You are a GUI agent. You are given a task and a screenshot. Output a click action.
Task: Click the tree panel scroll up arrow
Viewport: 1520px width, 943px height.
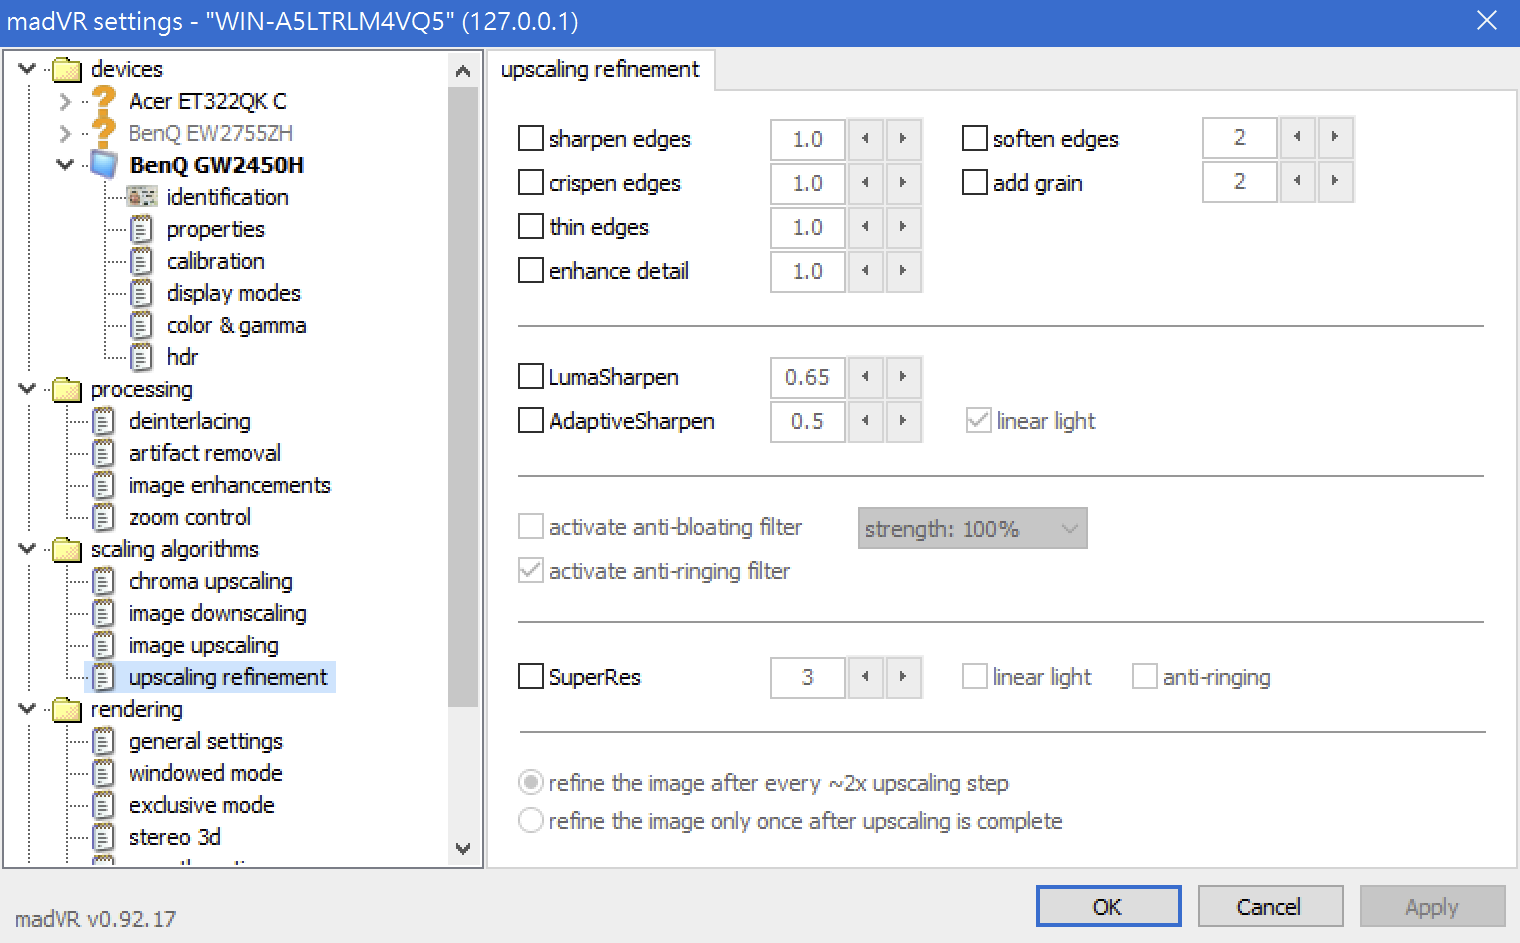[462, 70]
